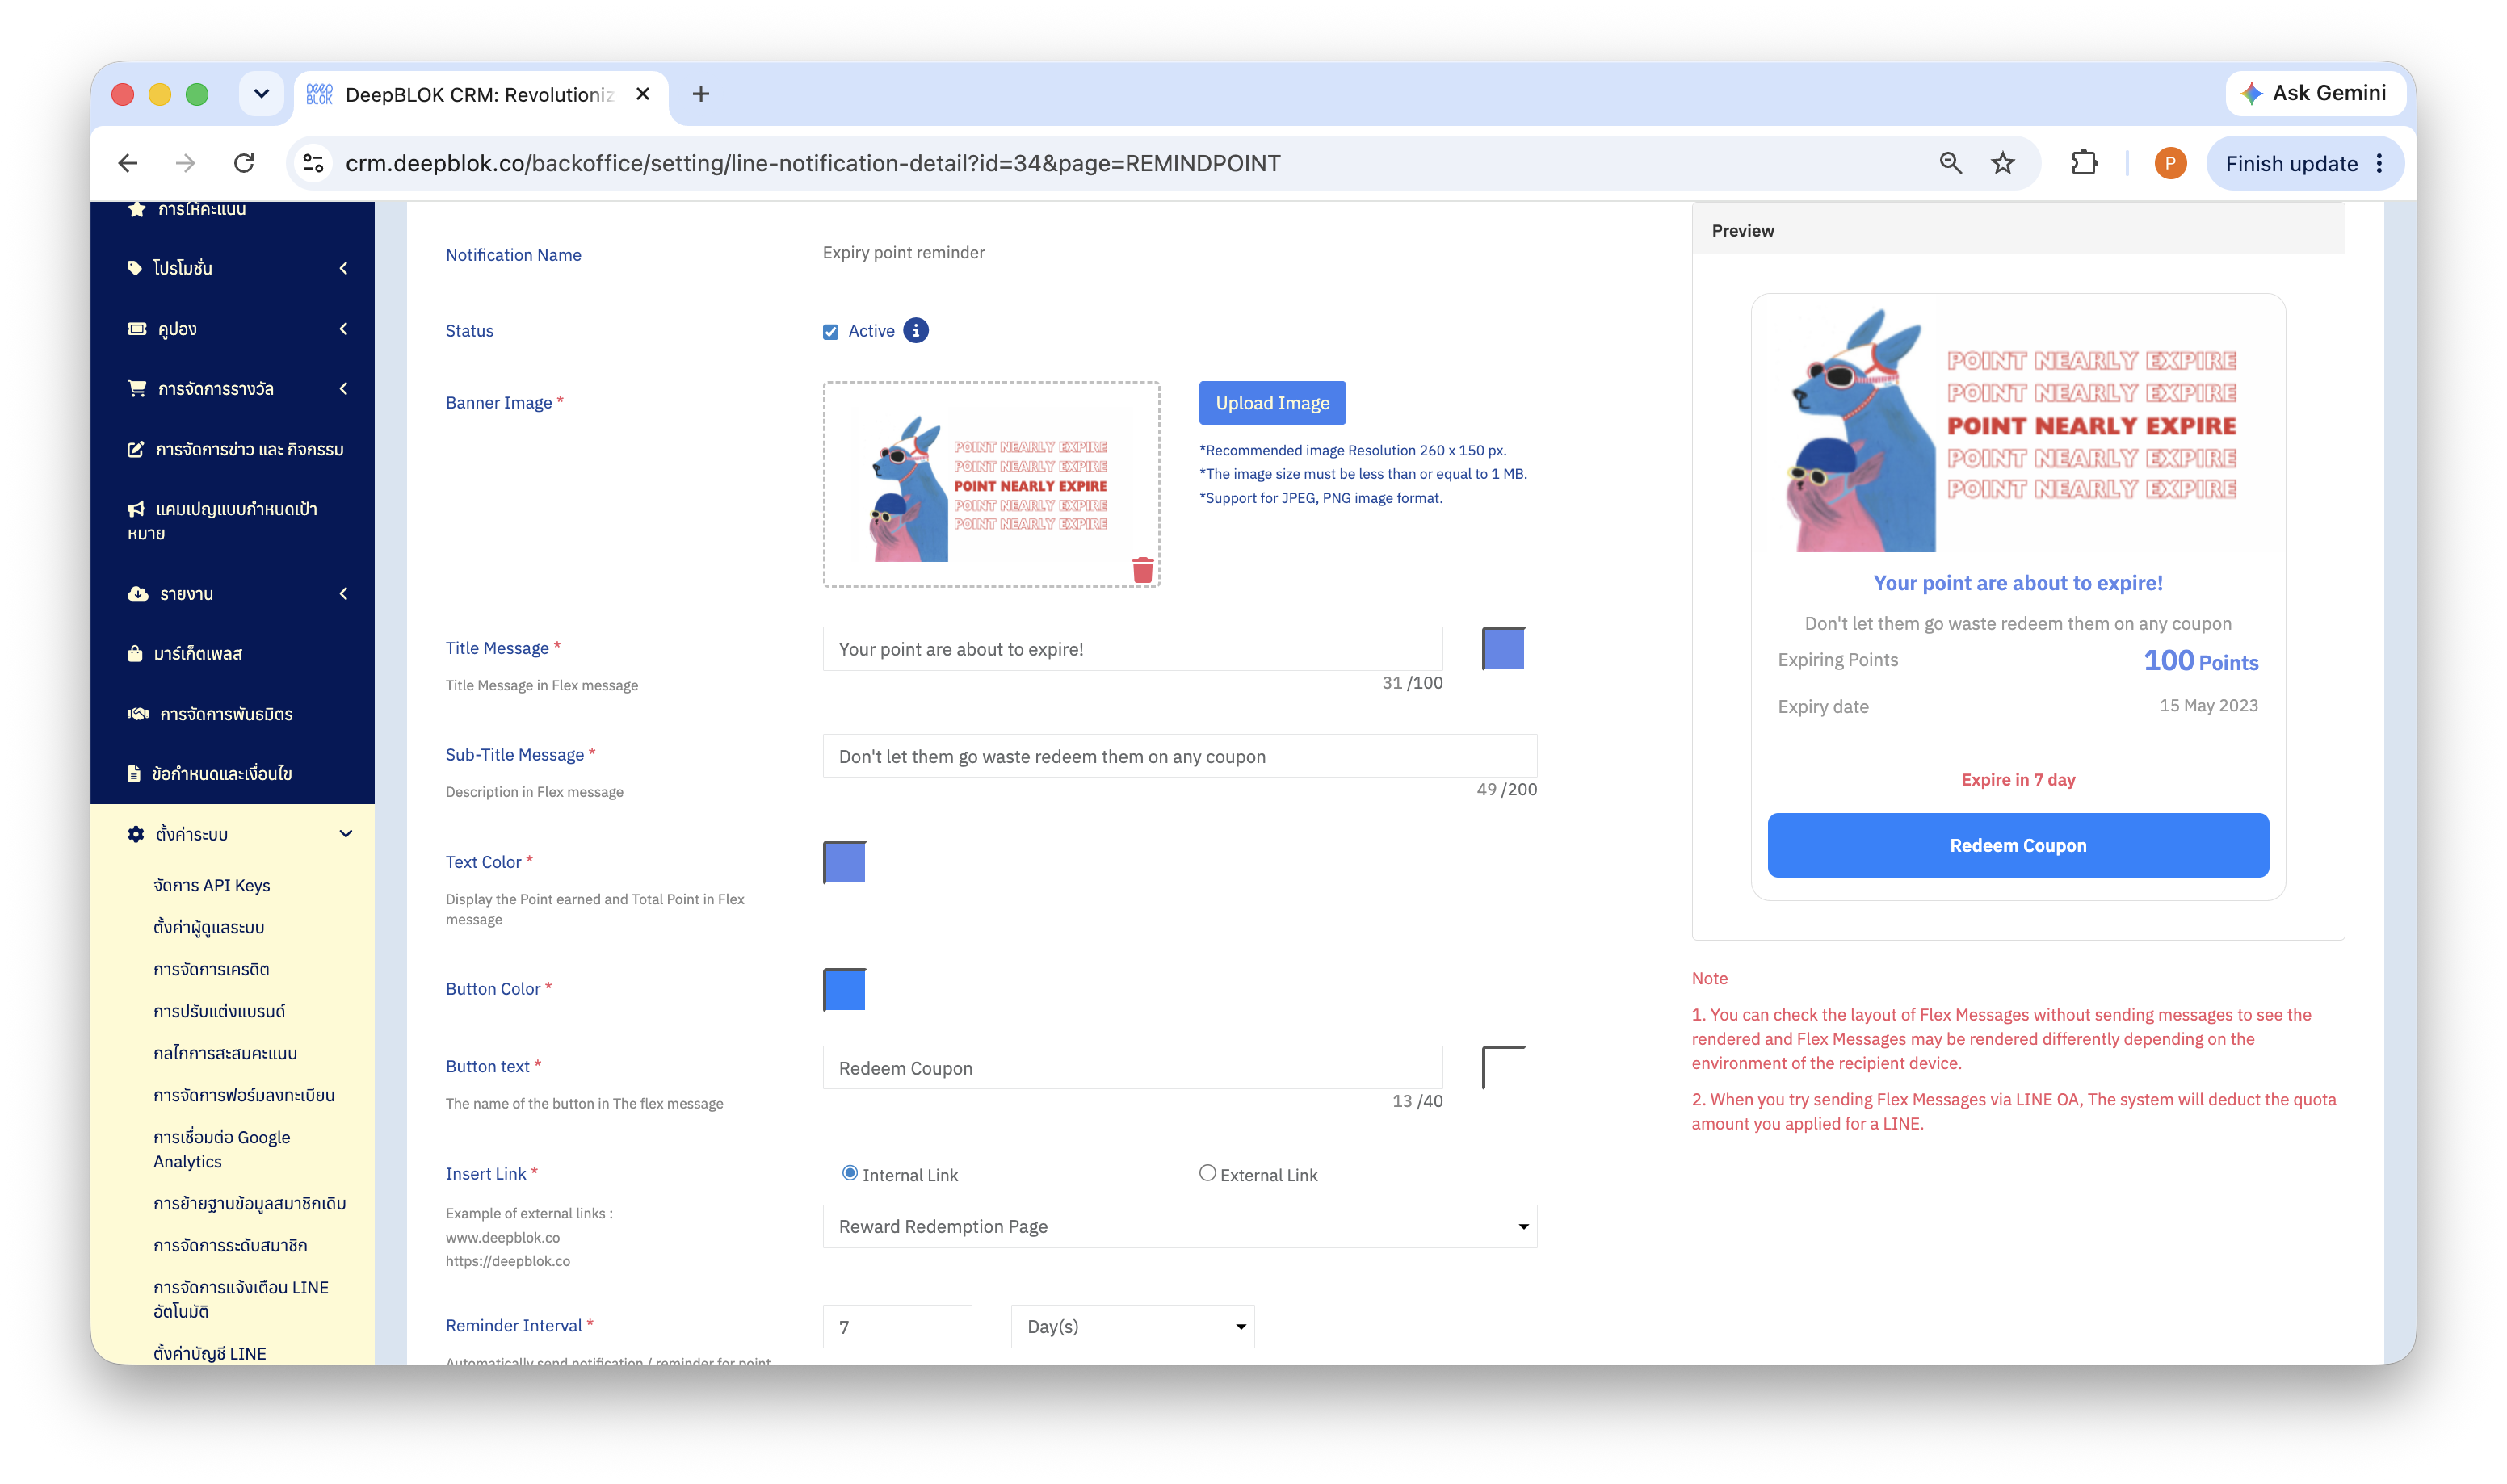Open การเชื่อมต่อ Google Analytics submenu

[x=222, y=1149]
